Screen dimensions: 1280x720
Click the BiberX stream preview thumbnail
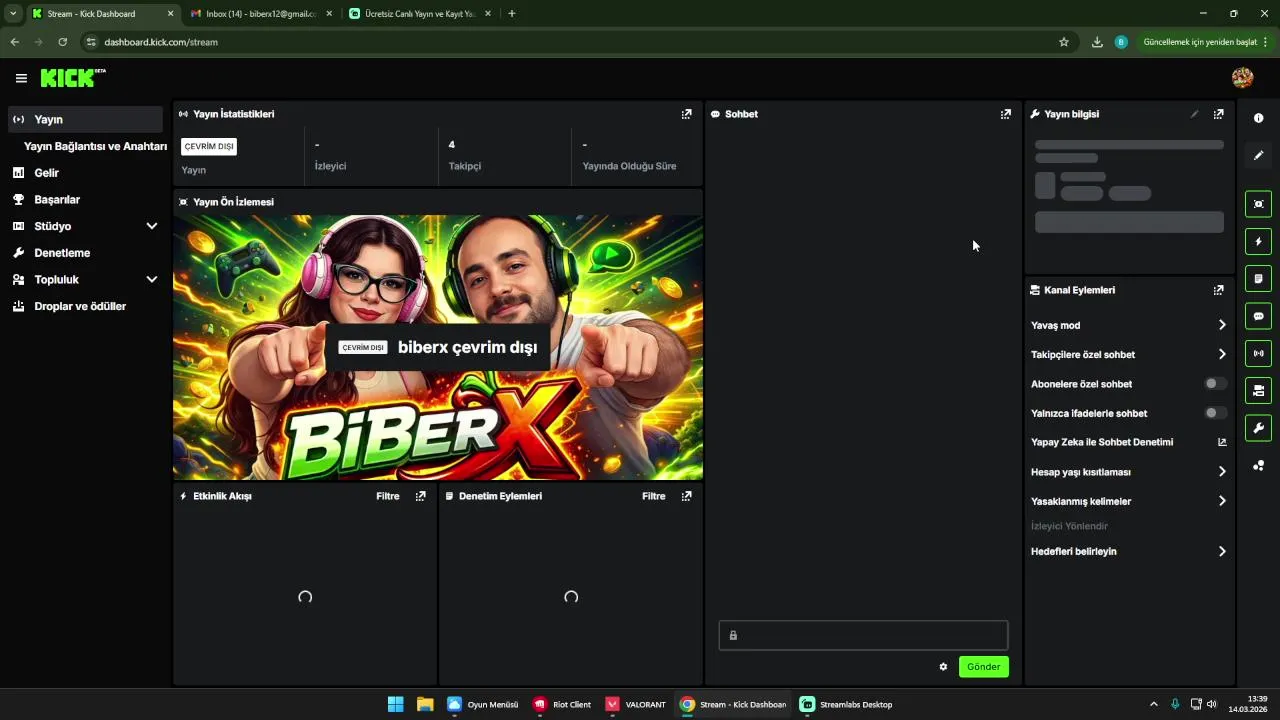[x=438, y=347]
